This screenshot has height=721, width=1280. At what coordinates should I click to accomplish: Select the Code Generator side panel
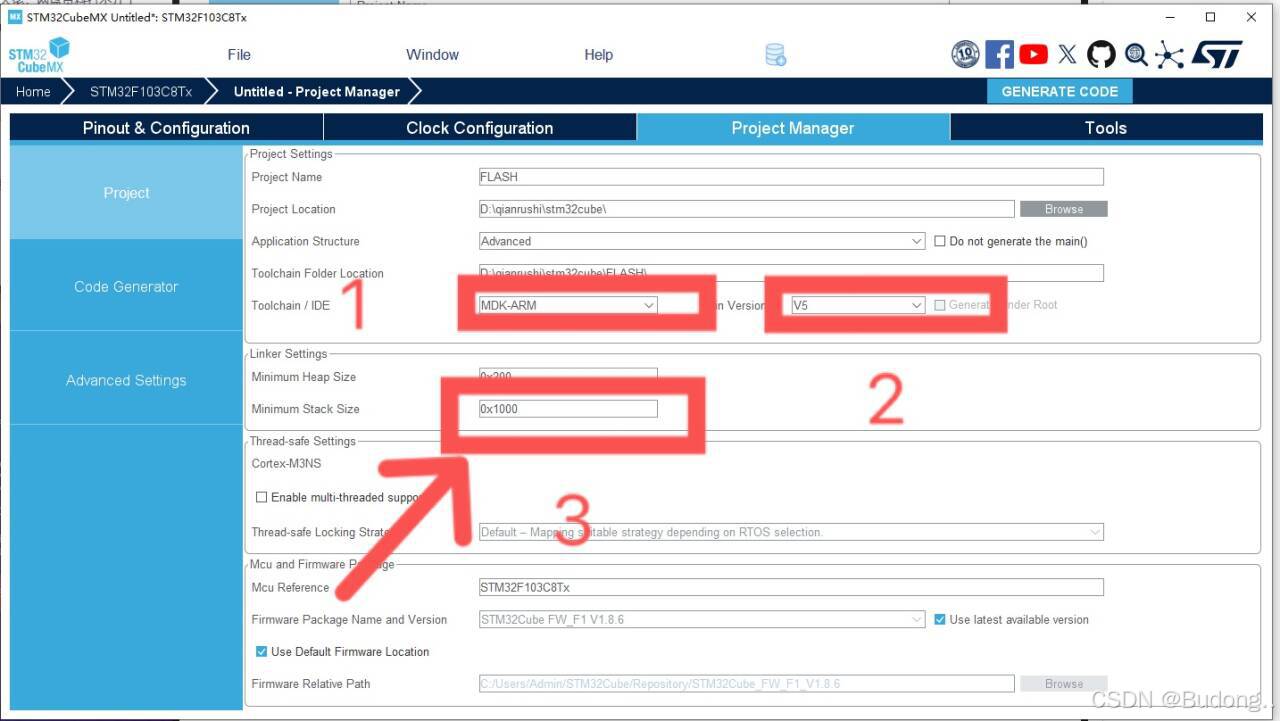tap(126, 287)
